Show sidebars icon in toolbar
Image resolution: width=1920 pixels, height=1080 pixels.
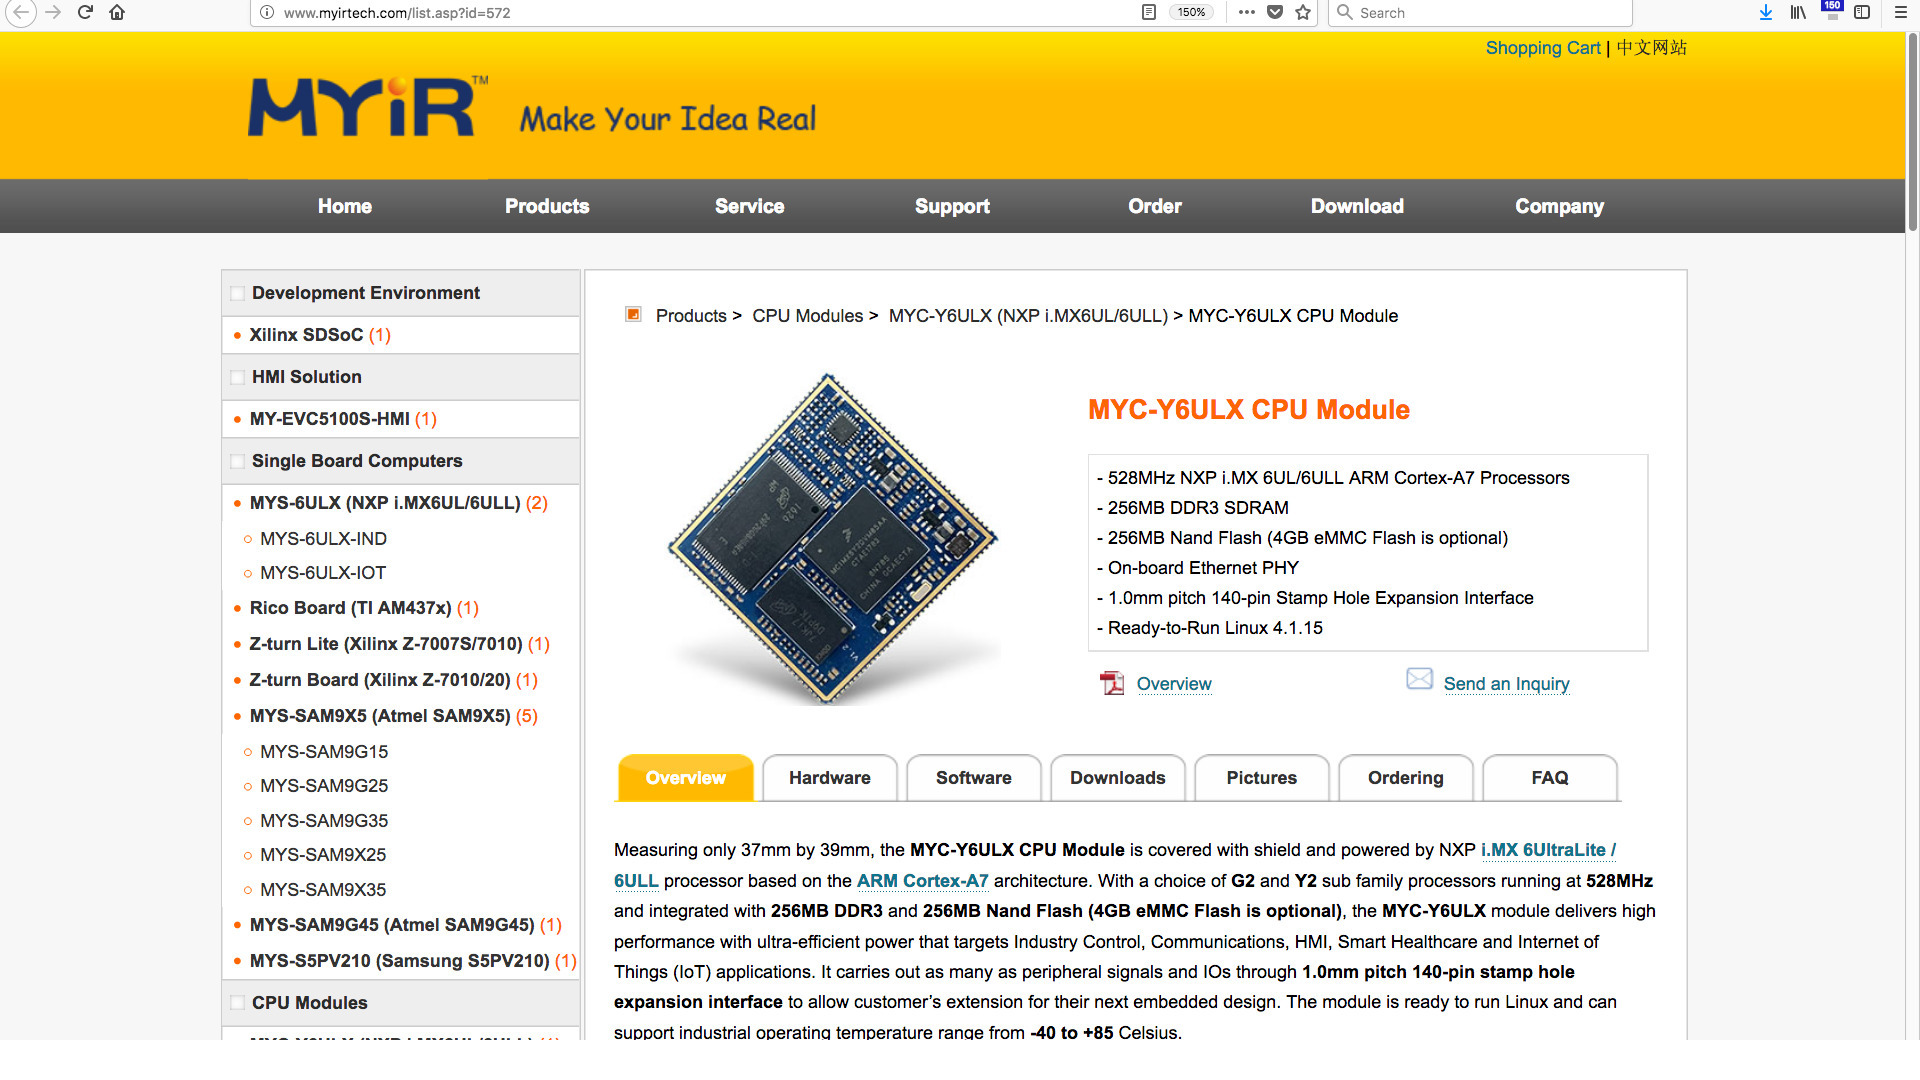[x=1862, y=12]
